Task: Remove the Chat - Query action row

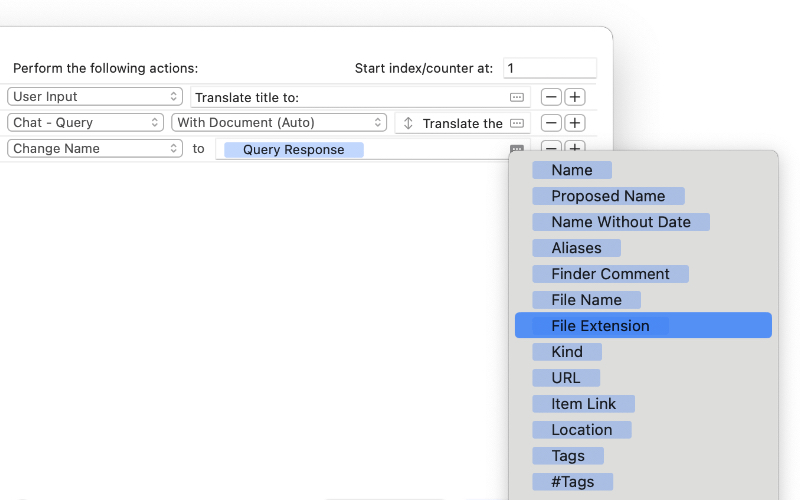Action: 551,123
